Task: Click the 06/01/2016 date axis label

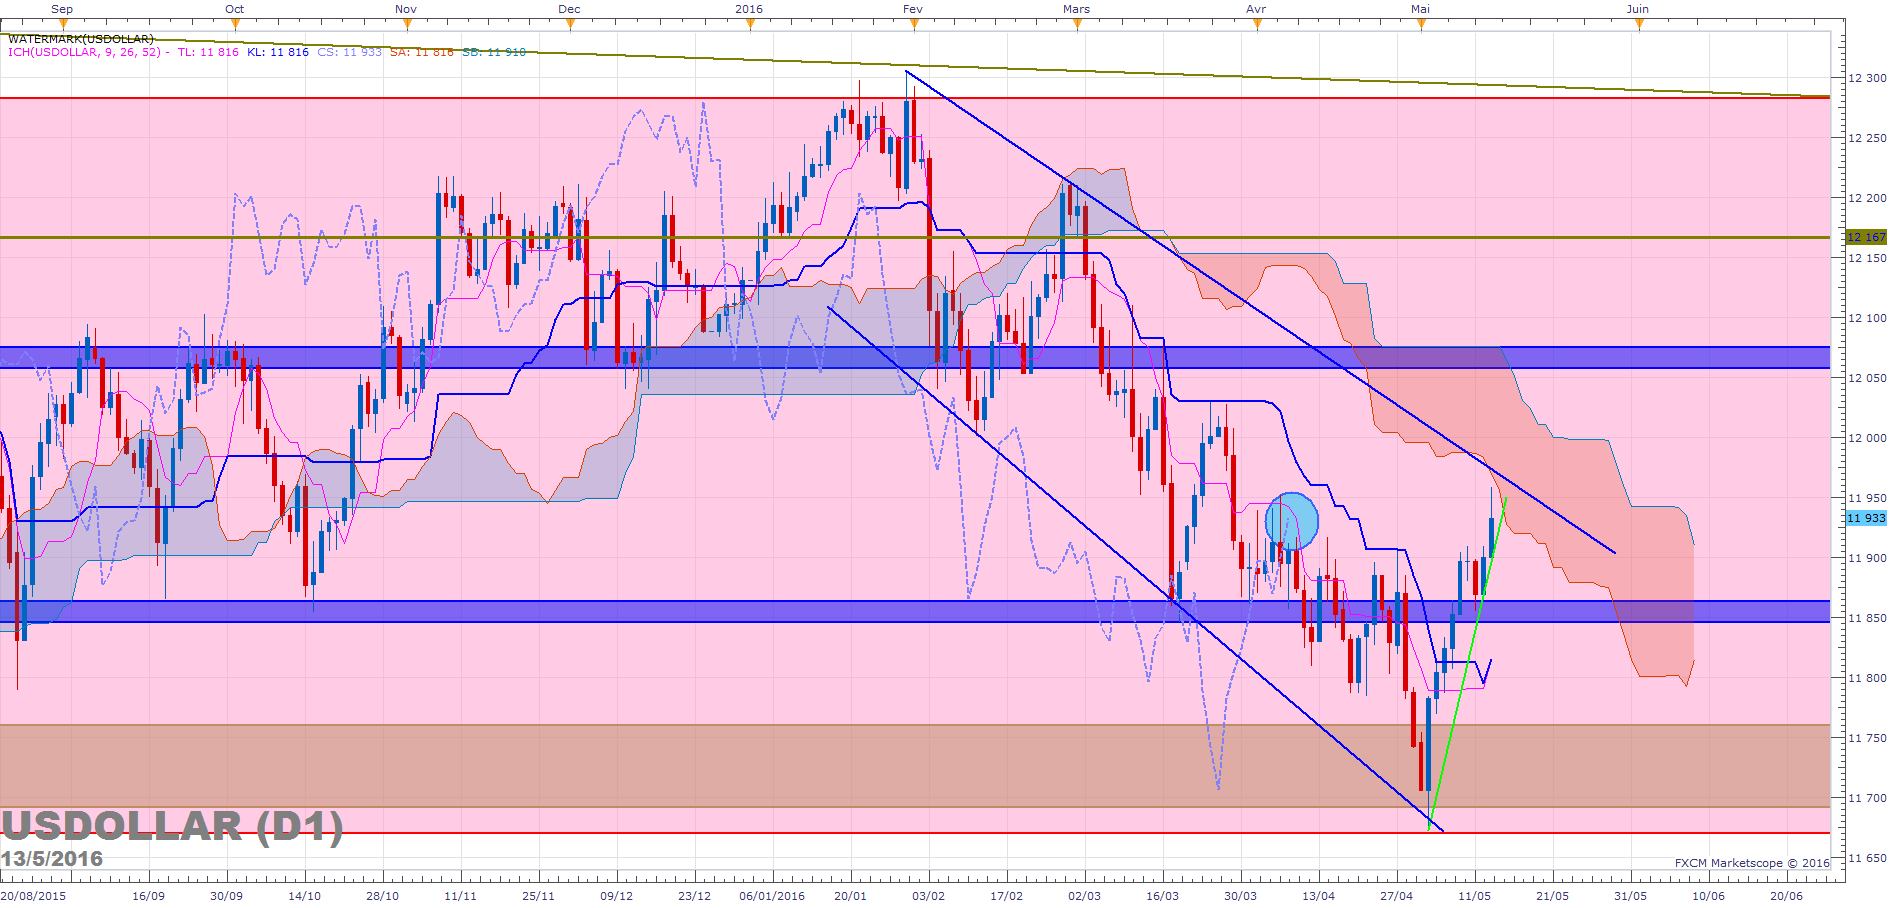Action: [772, 896]
